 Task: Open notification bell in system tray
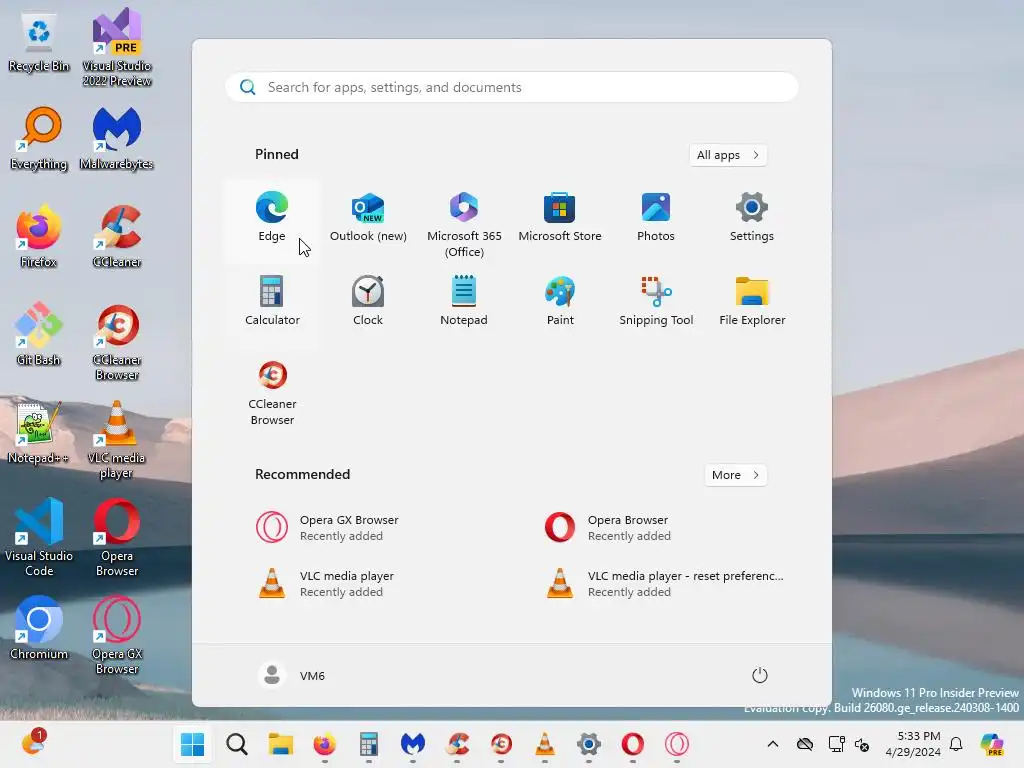[x=956, y=744]
